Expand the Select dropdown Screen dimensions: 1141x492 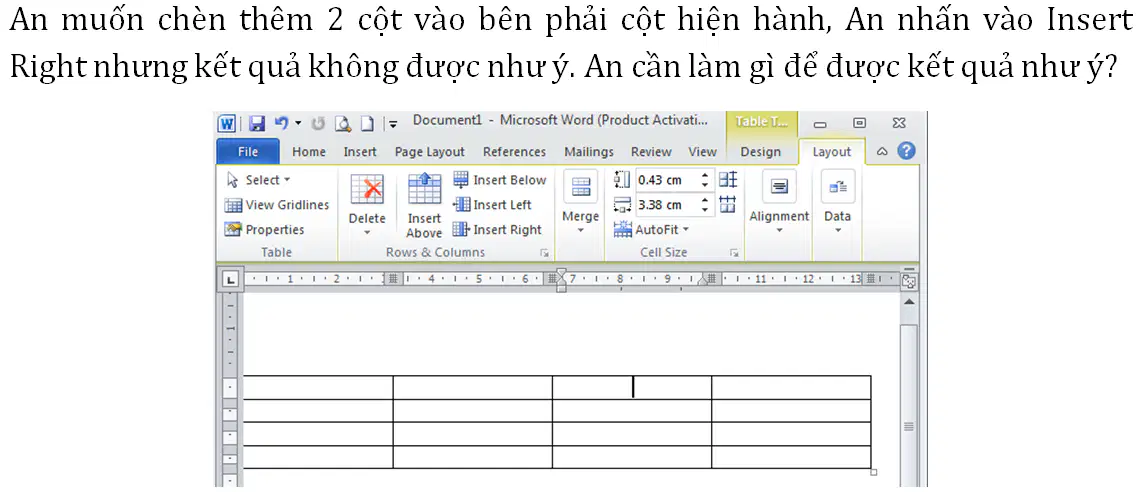click(x=258, y=180)
